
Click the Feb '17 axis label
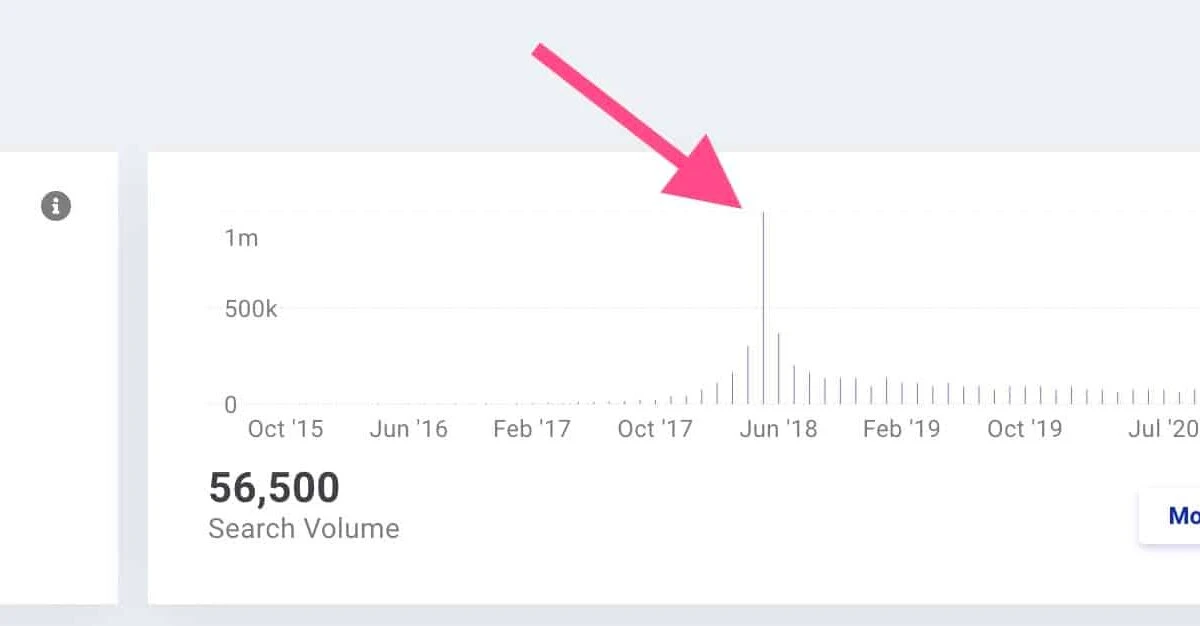point(532,429)
